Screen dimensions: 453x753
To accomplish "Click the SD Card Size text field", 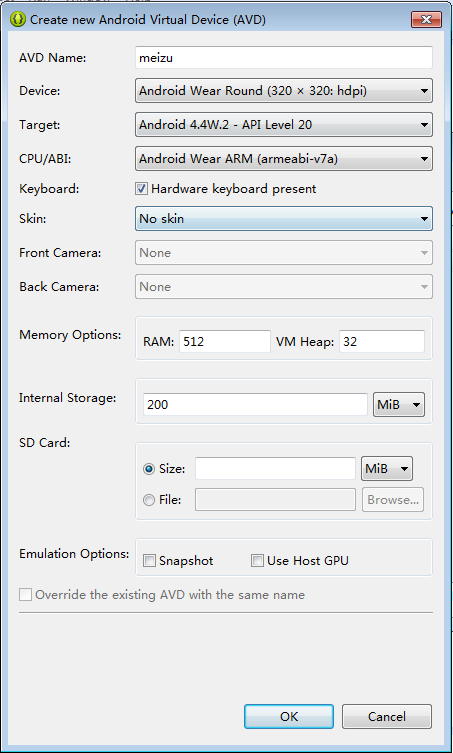I will click(x=275, y=469).
